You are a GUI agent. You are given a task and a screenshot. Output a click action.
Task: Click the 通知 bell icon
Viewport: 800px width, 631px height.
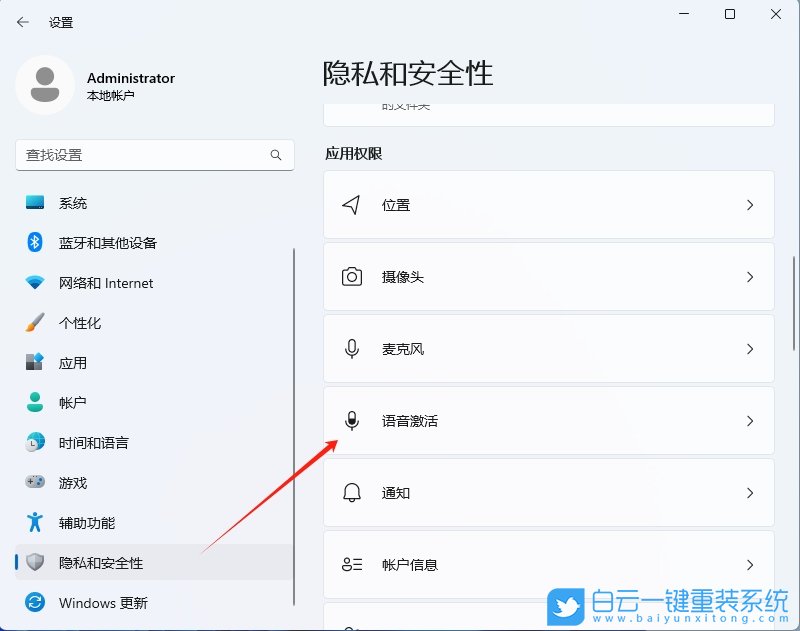(352, 493)
